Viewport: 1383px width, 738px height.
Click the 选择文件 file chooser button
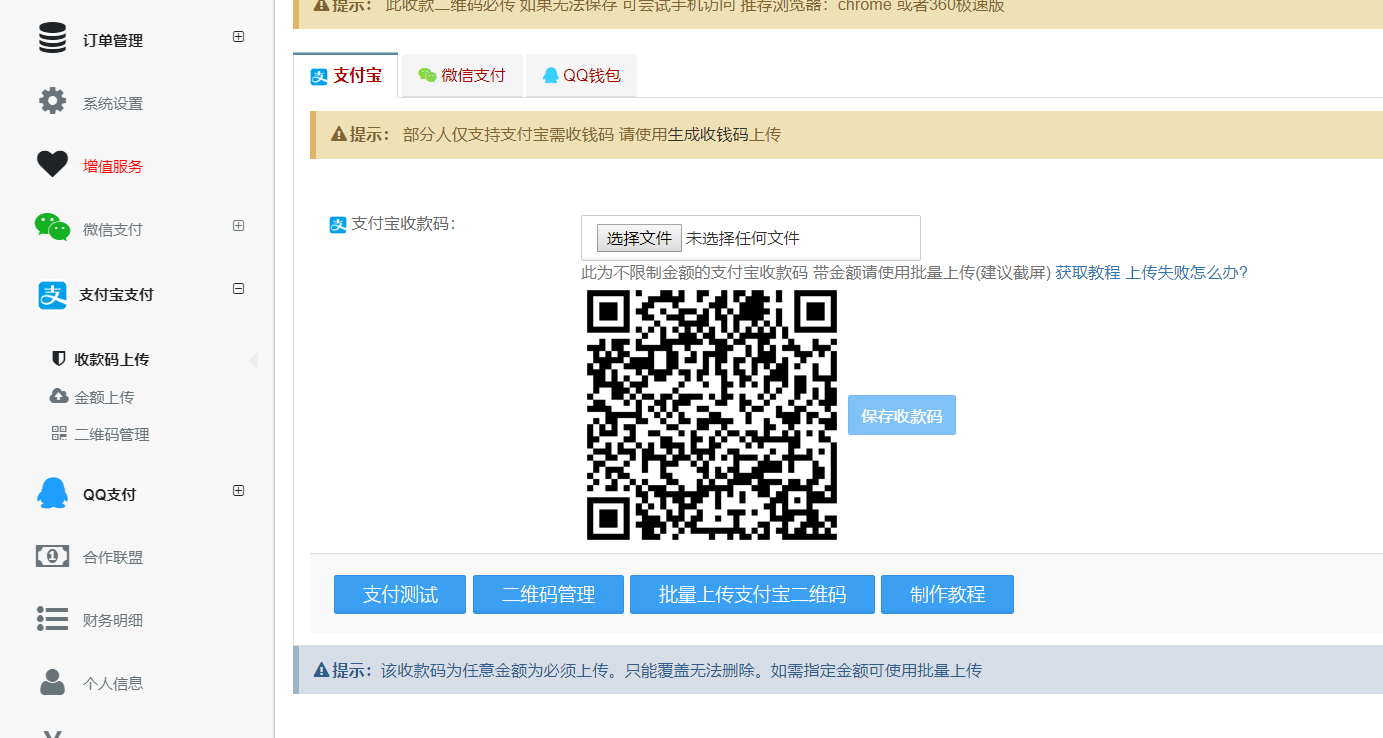[x=639, y=238]
